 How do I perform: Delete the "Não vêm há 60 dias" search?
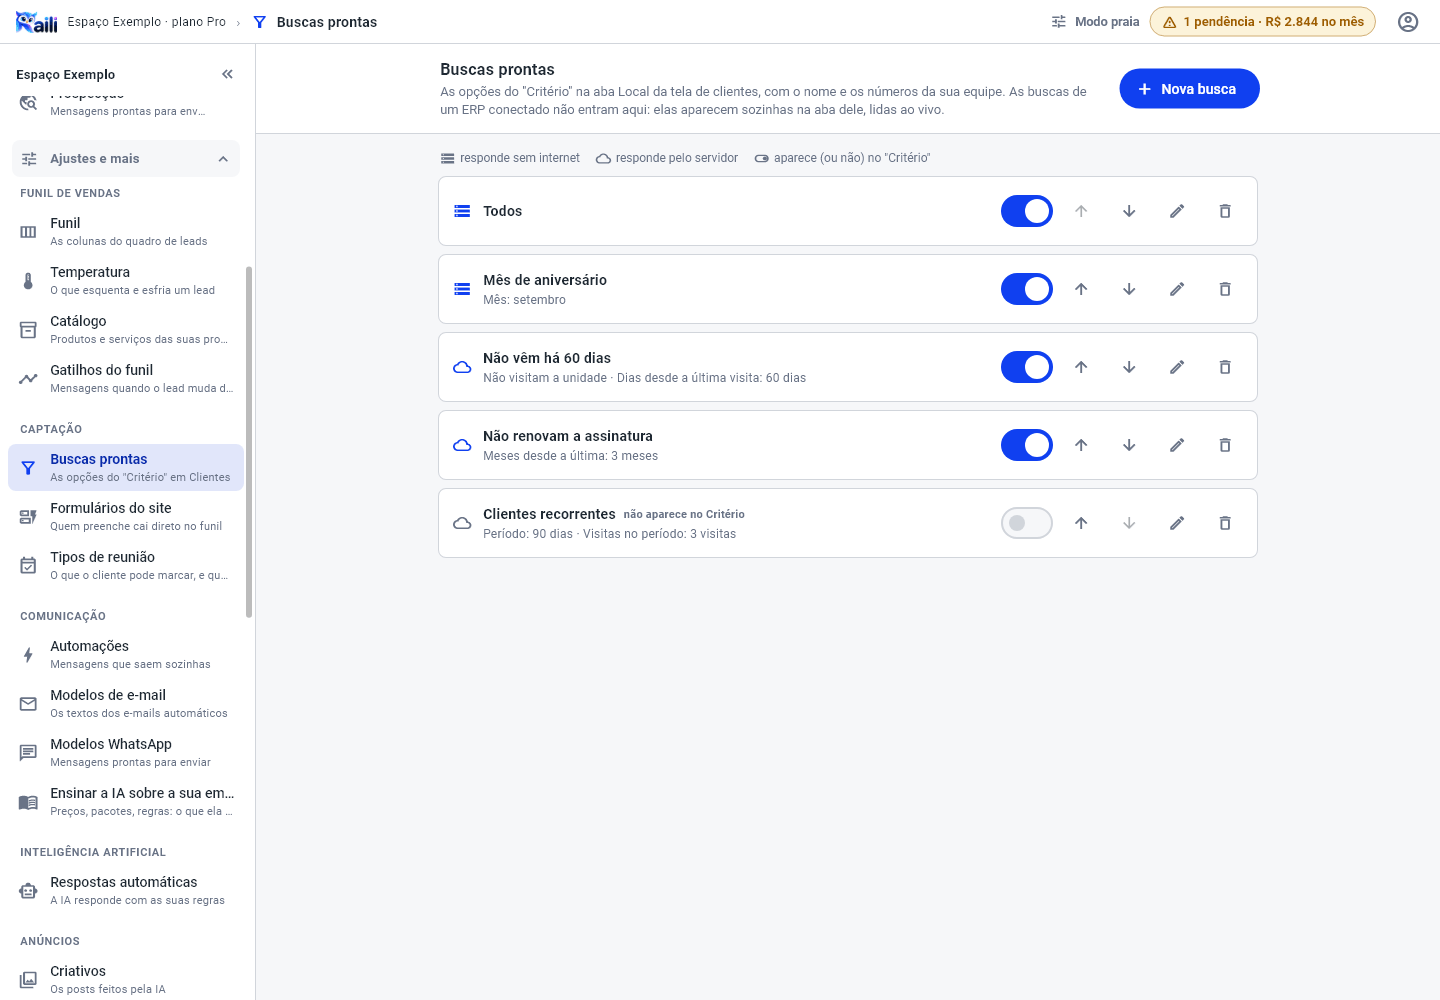click(1225, 367)
